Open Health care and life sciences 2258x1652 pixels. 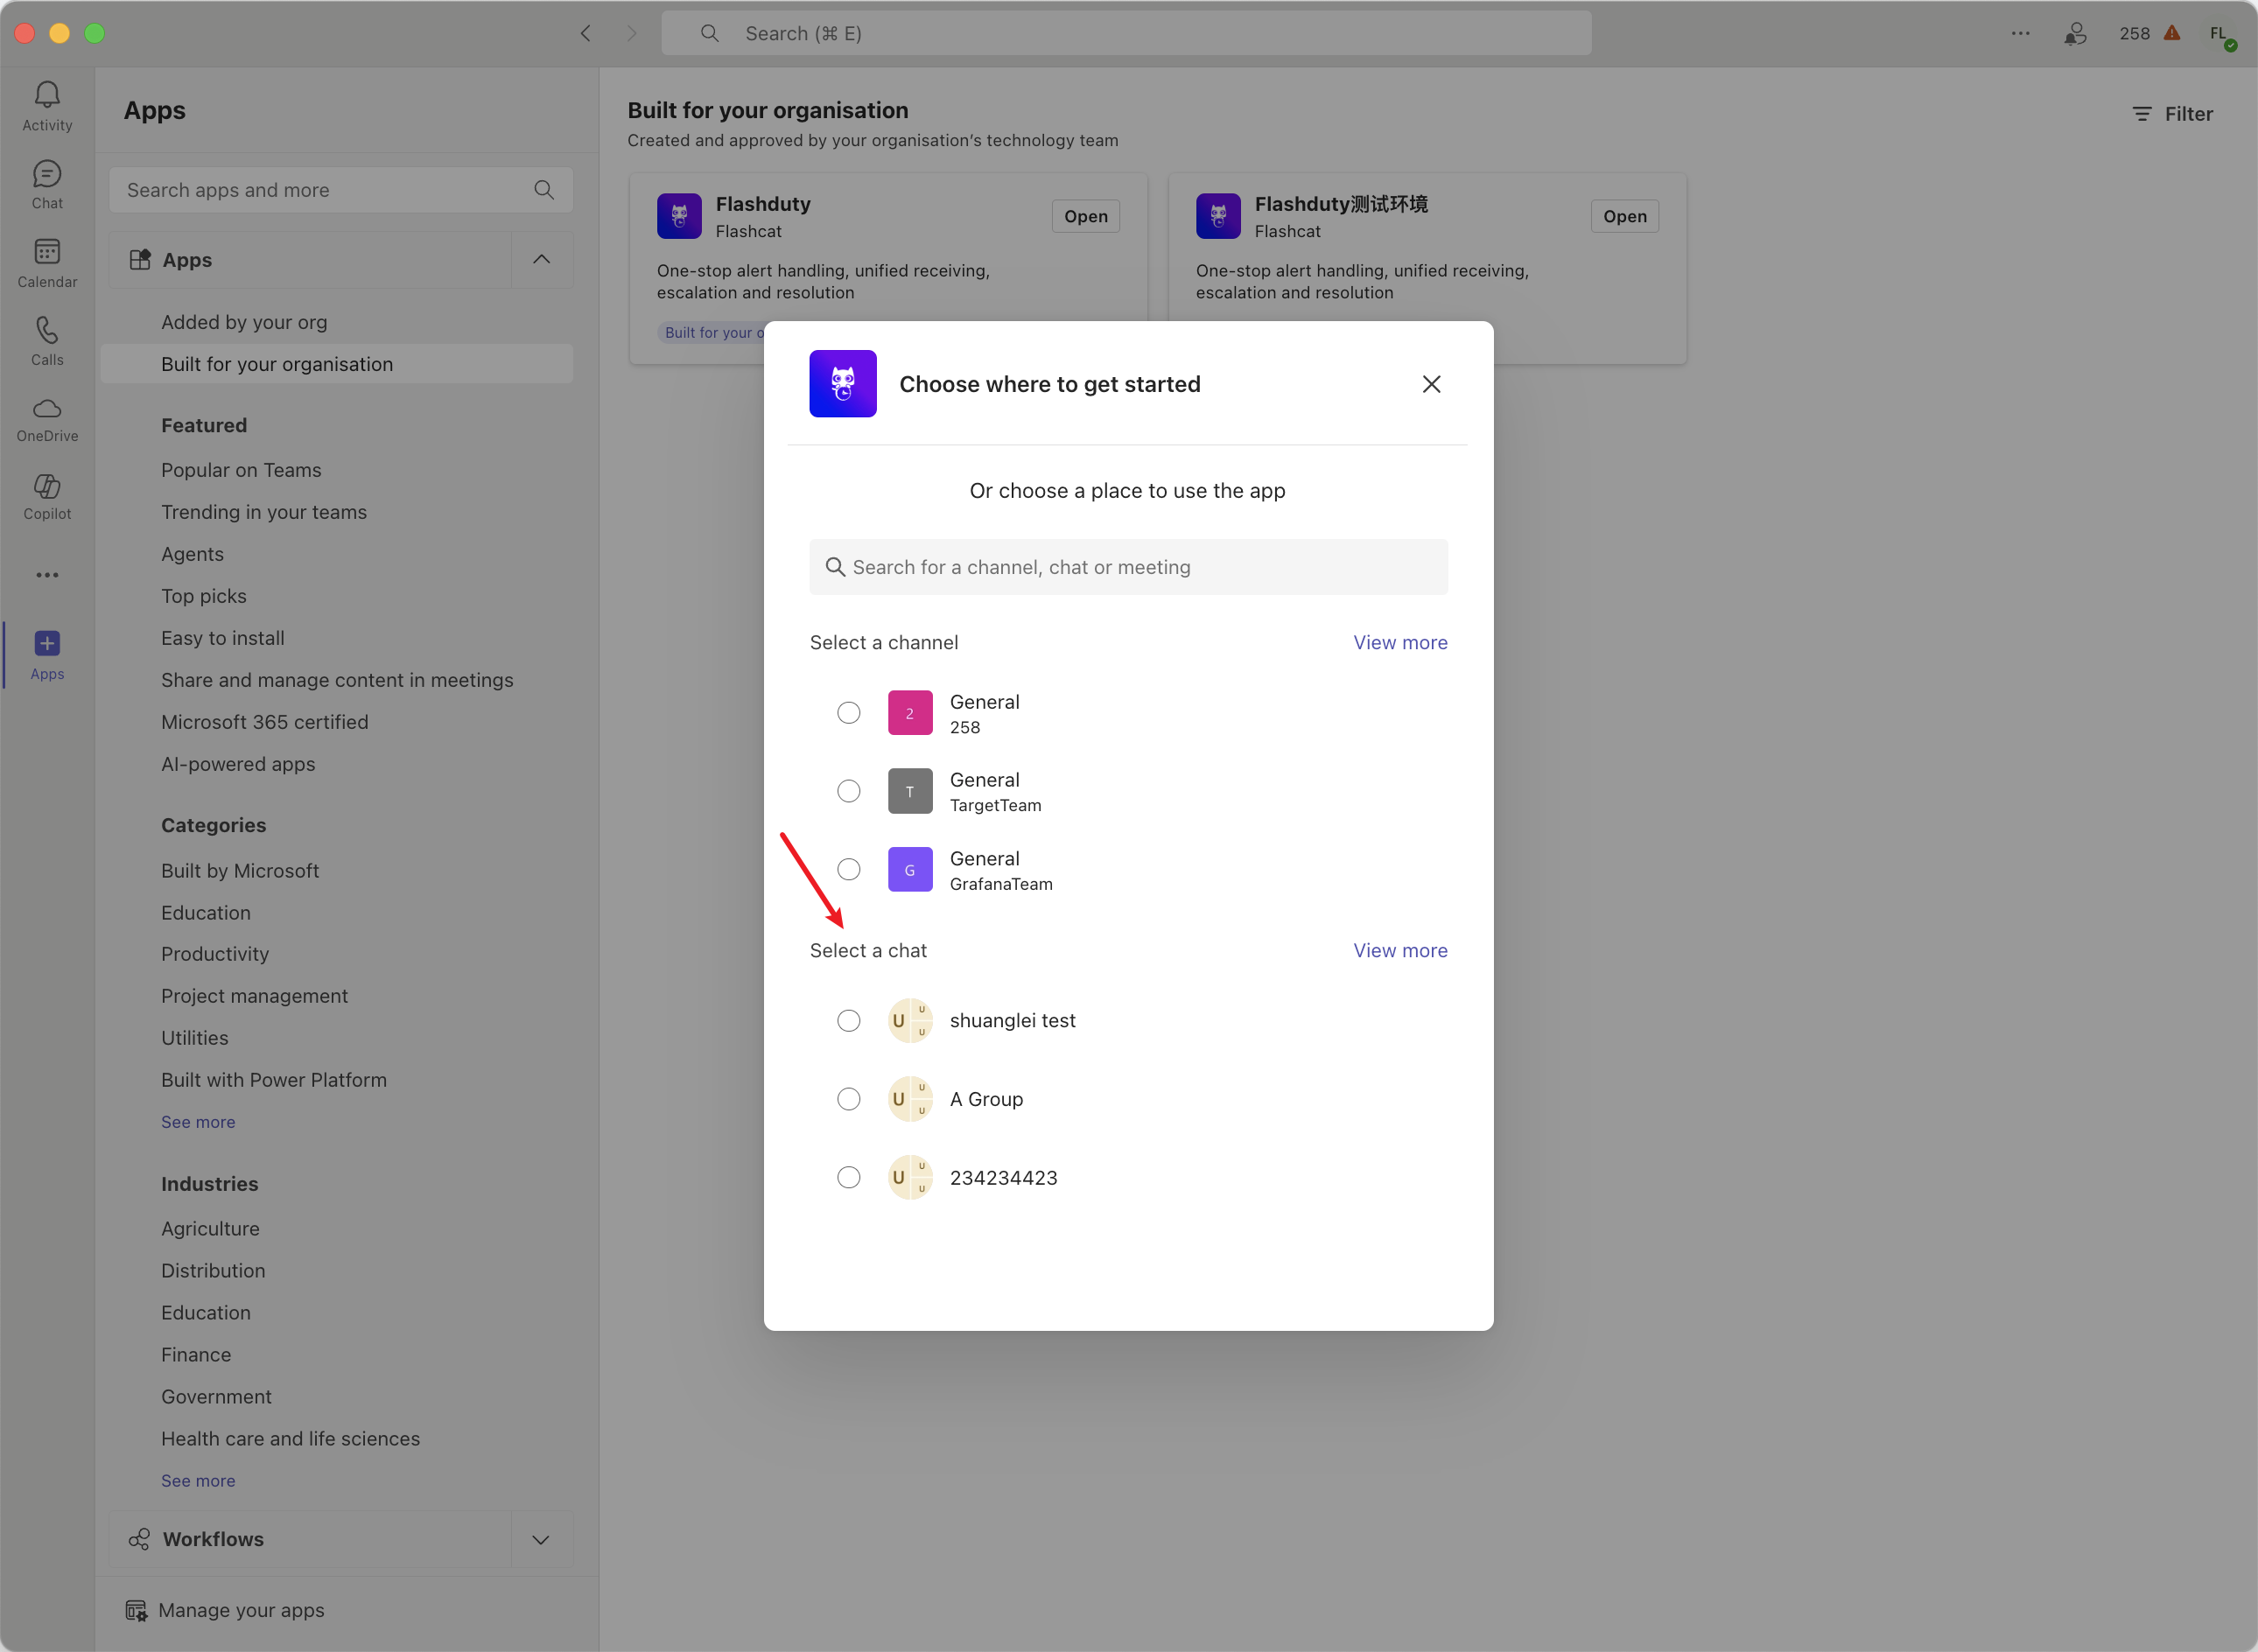290,1439
